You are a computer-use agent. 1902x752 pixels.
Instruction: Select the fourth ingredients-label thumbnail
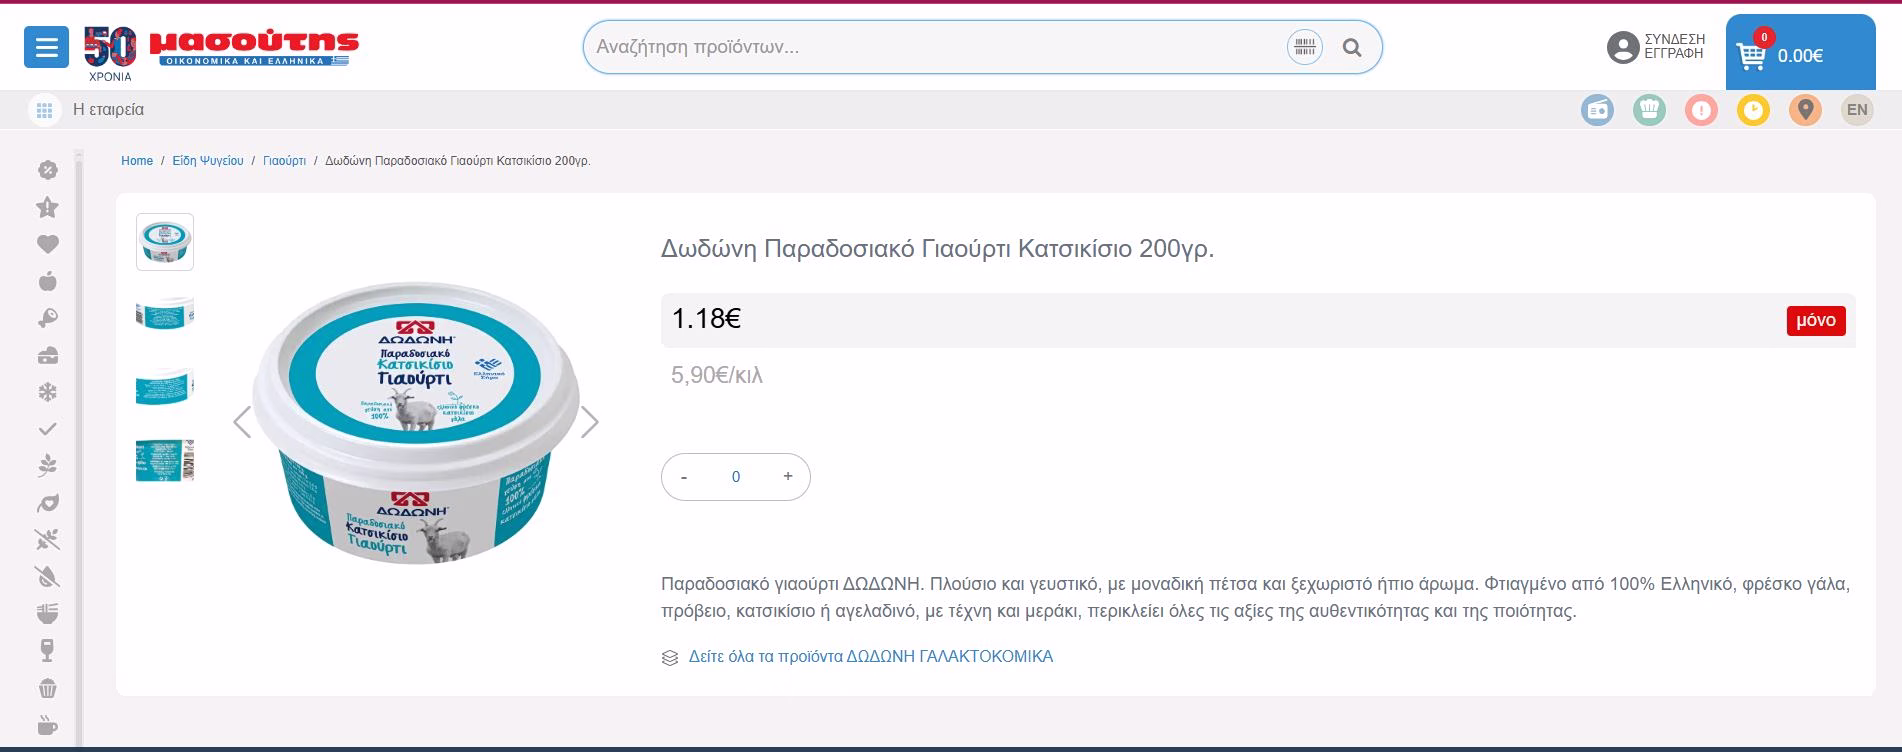click(165, 460)
